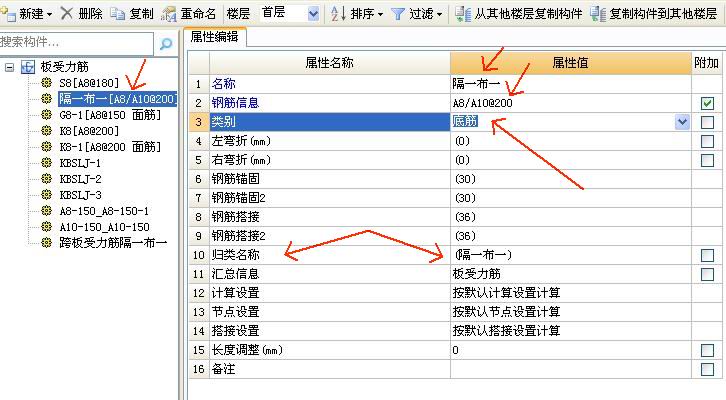Select tree item S8[A8@180]

[x=89, y=83]
